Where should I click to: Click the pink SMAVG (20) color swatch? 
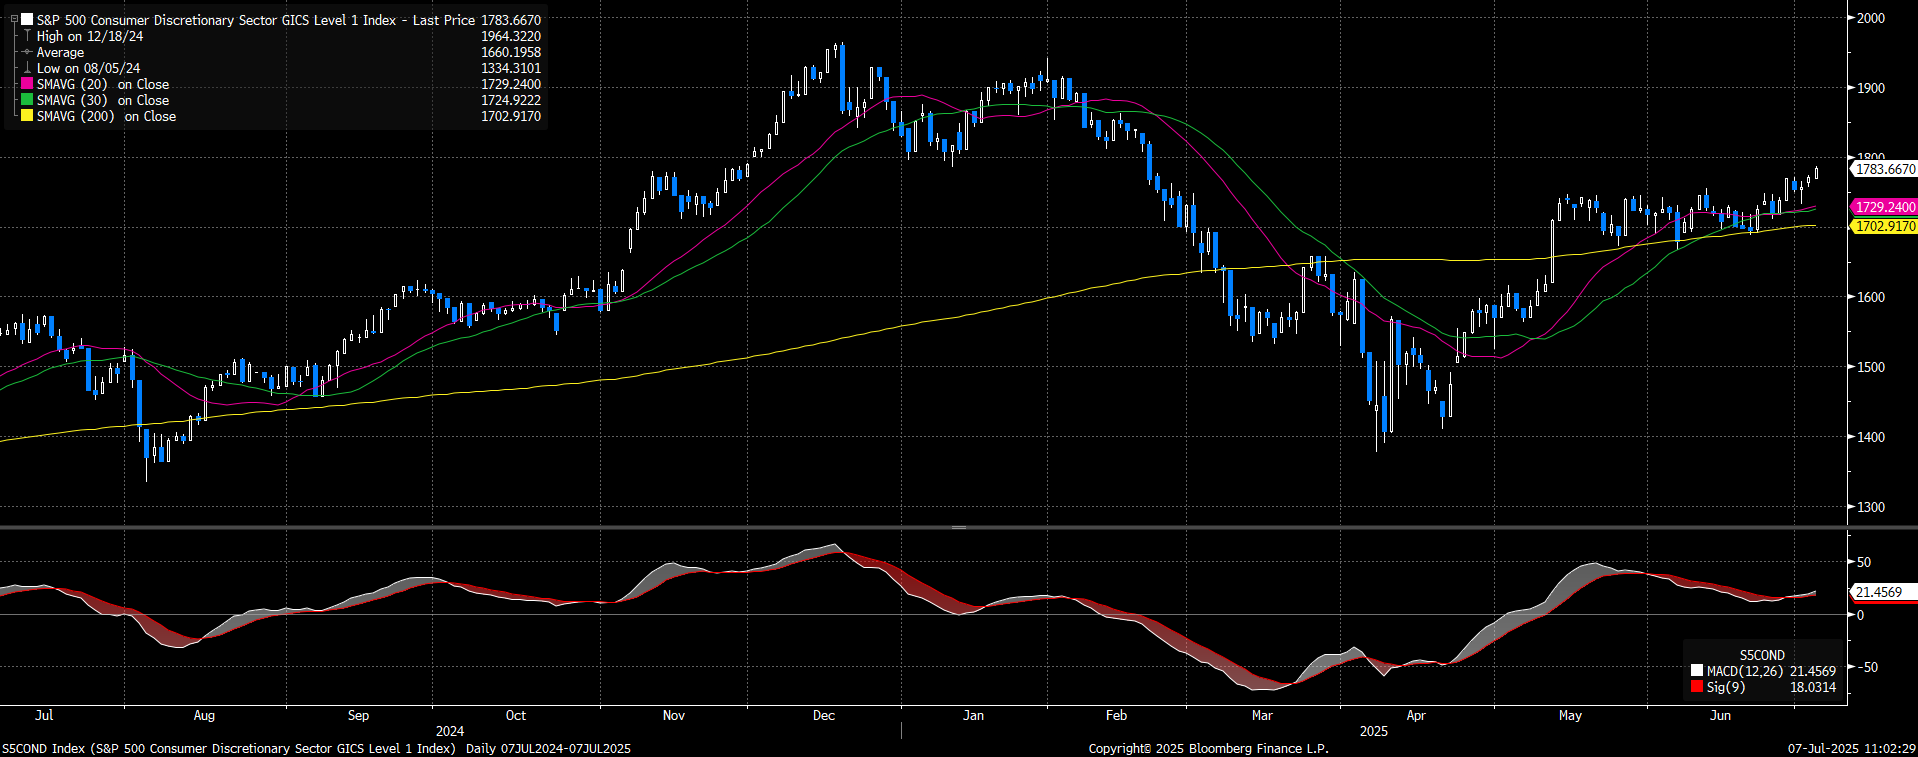click(27, 84)
